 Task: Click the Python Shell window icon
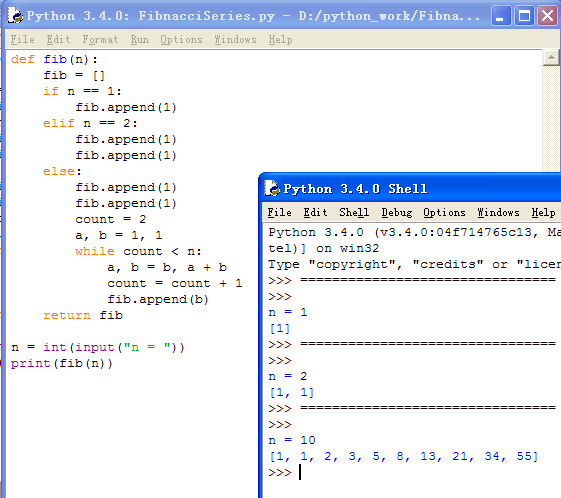pos(272,188)
